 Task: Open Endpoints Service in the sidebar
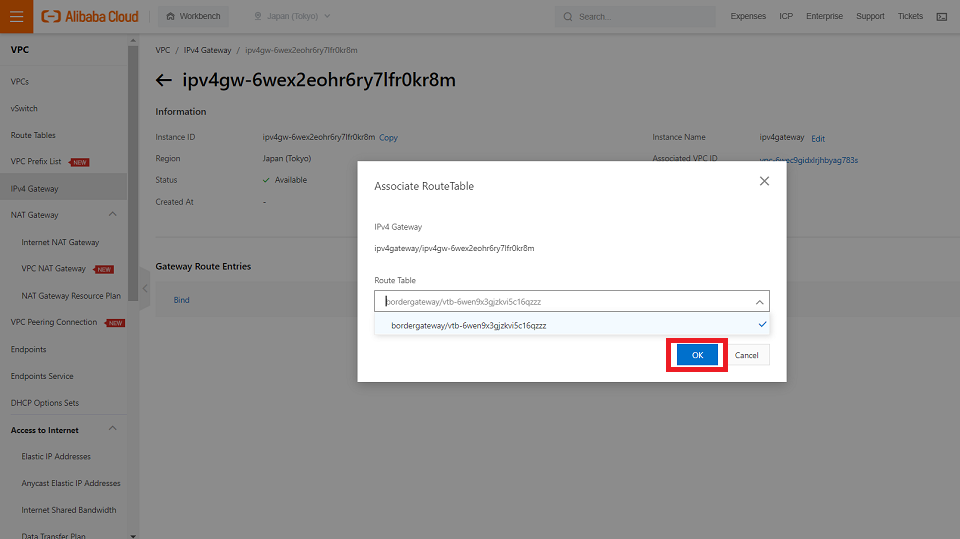click(x=42, y=377)
